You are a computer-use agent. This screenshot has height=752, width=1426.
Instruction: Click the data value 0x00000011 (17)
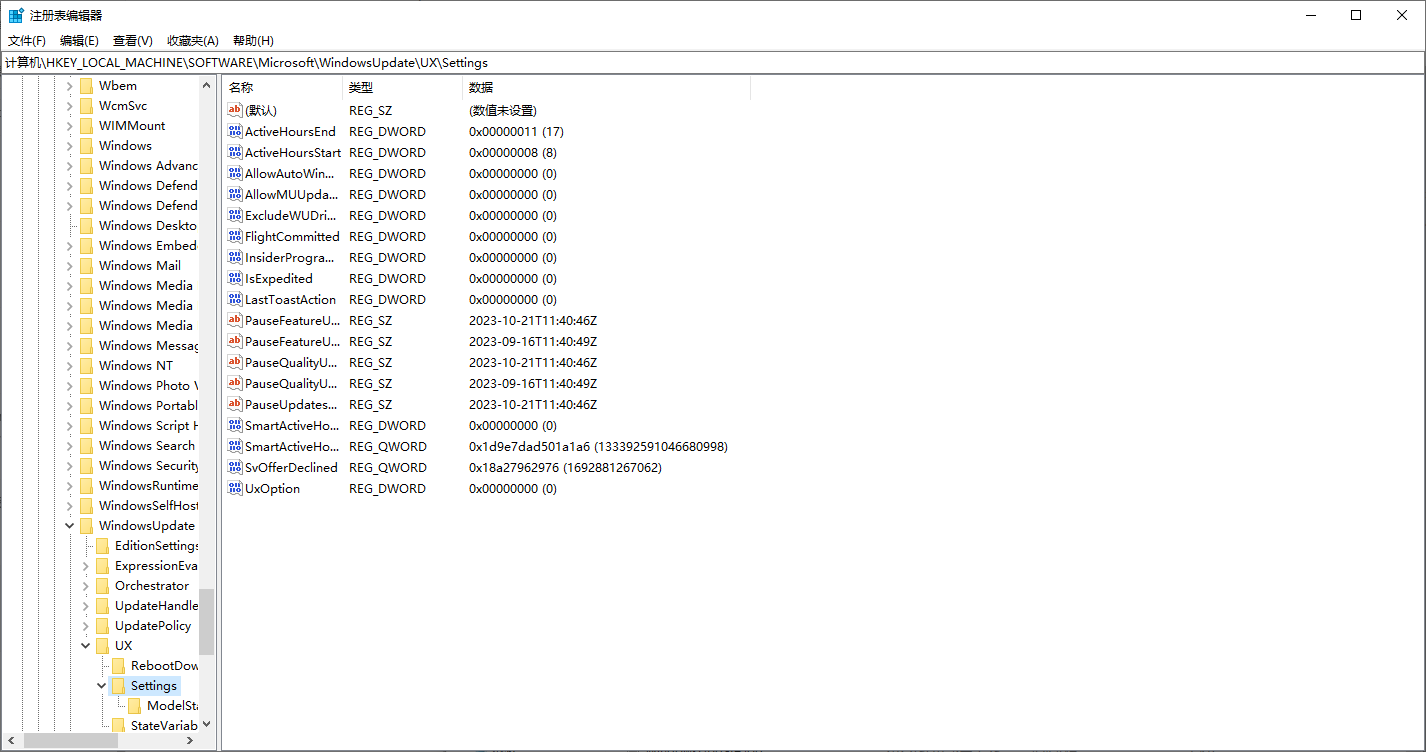pos(516,131)
